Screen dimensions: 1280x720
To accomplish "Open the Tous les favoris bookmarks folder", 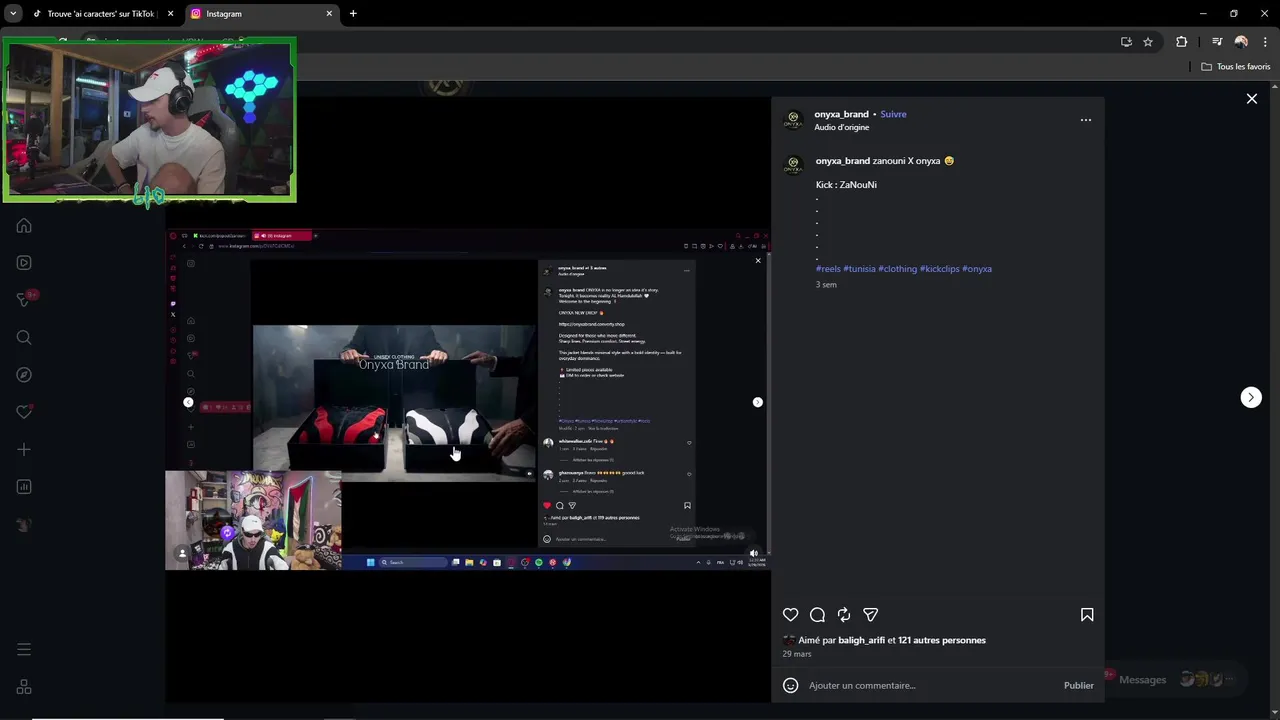I will 1235,67.
